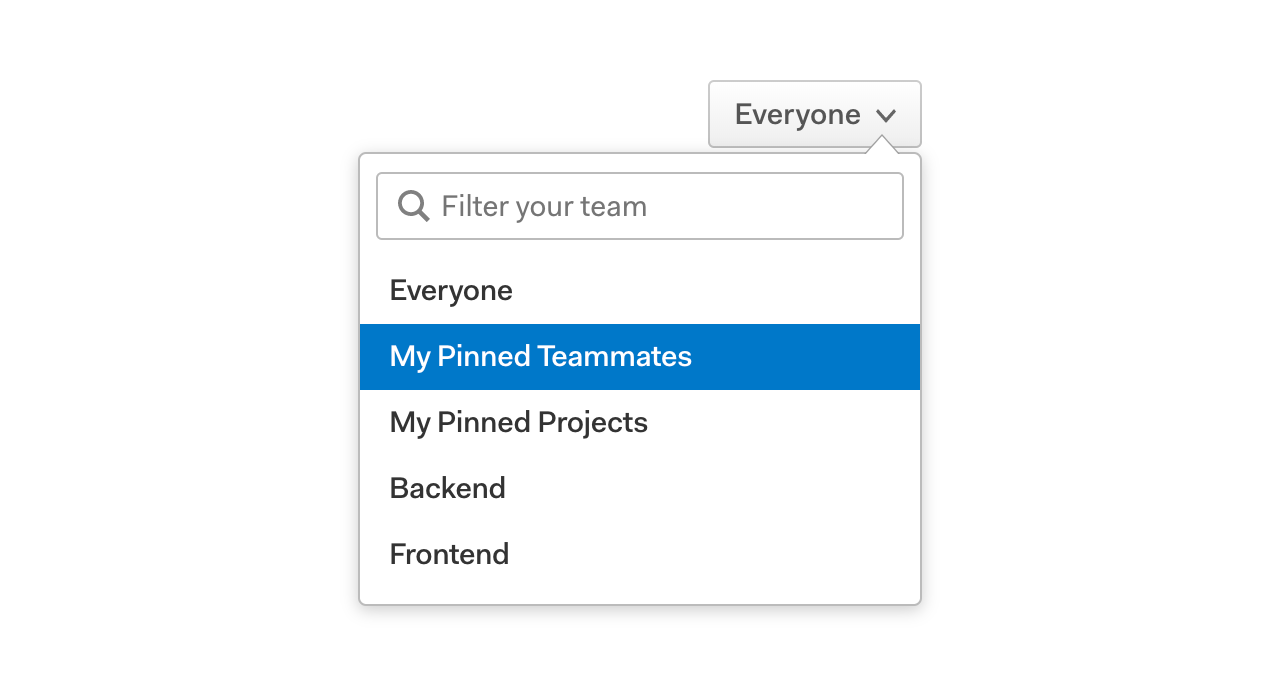Switch the filter to My Pinned Projects
1280x686 pixels.
640,423
